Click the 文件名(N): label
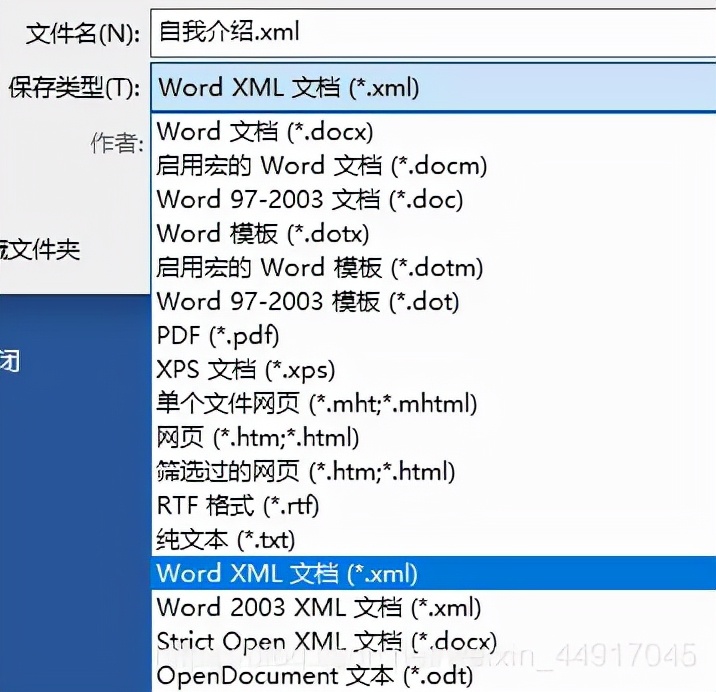This screenshot has width=716, height=692. tap(83, 33)
